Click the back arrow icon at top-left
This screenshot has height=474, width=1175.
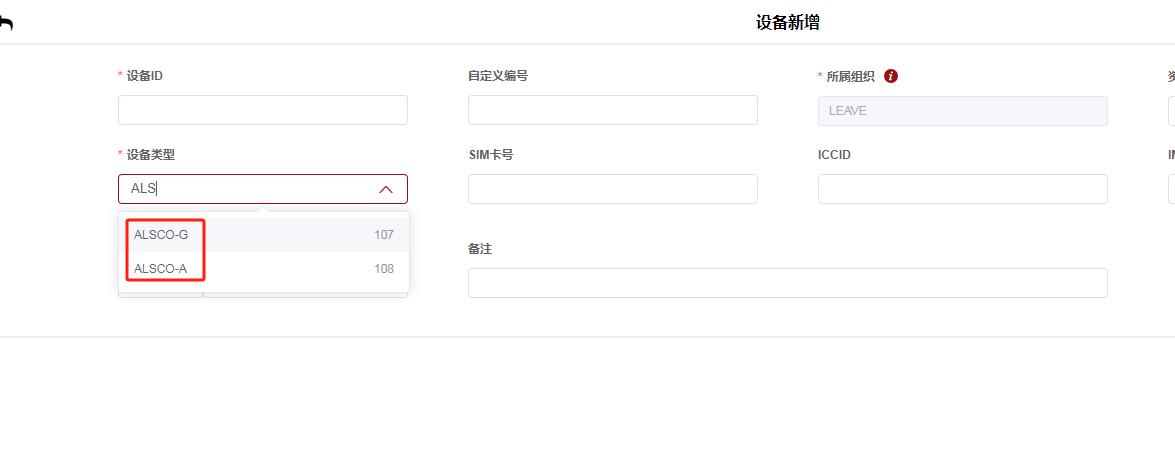click(6, 25)
